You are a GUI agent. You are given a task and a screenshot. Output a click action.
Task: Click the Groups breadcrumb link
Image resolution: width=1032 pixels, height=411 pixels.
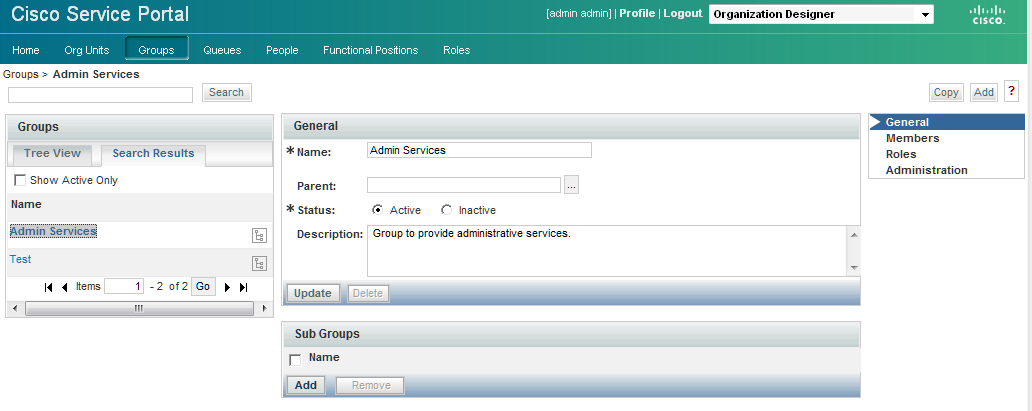coord(21,74)
